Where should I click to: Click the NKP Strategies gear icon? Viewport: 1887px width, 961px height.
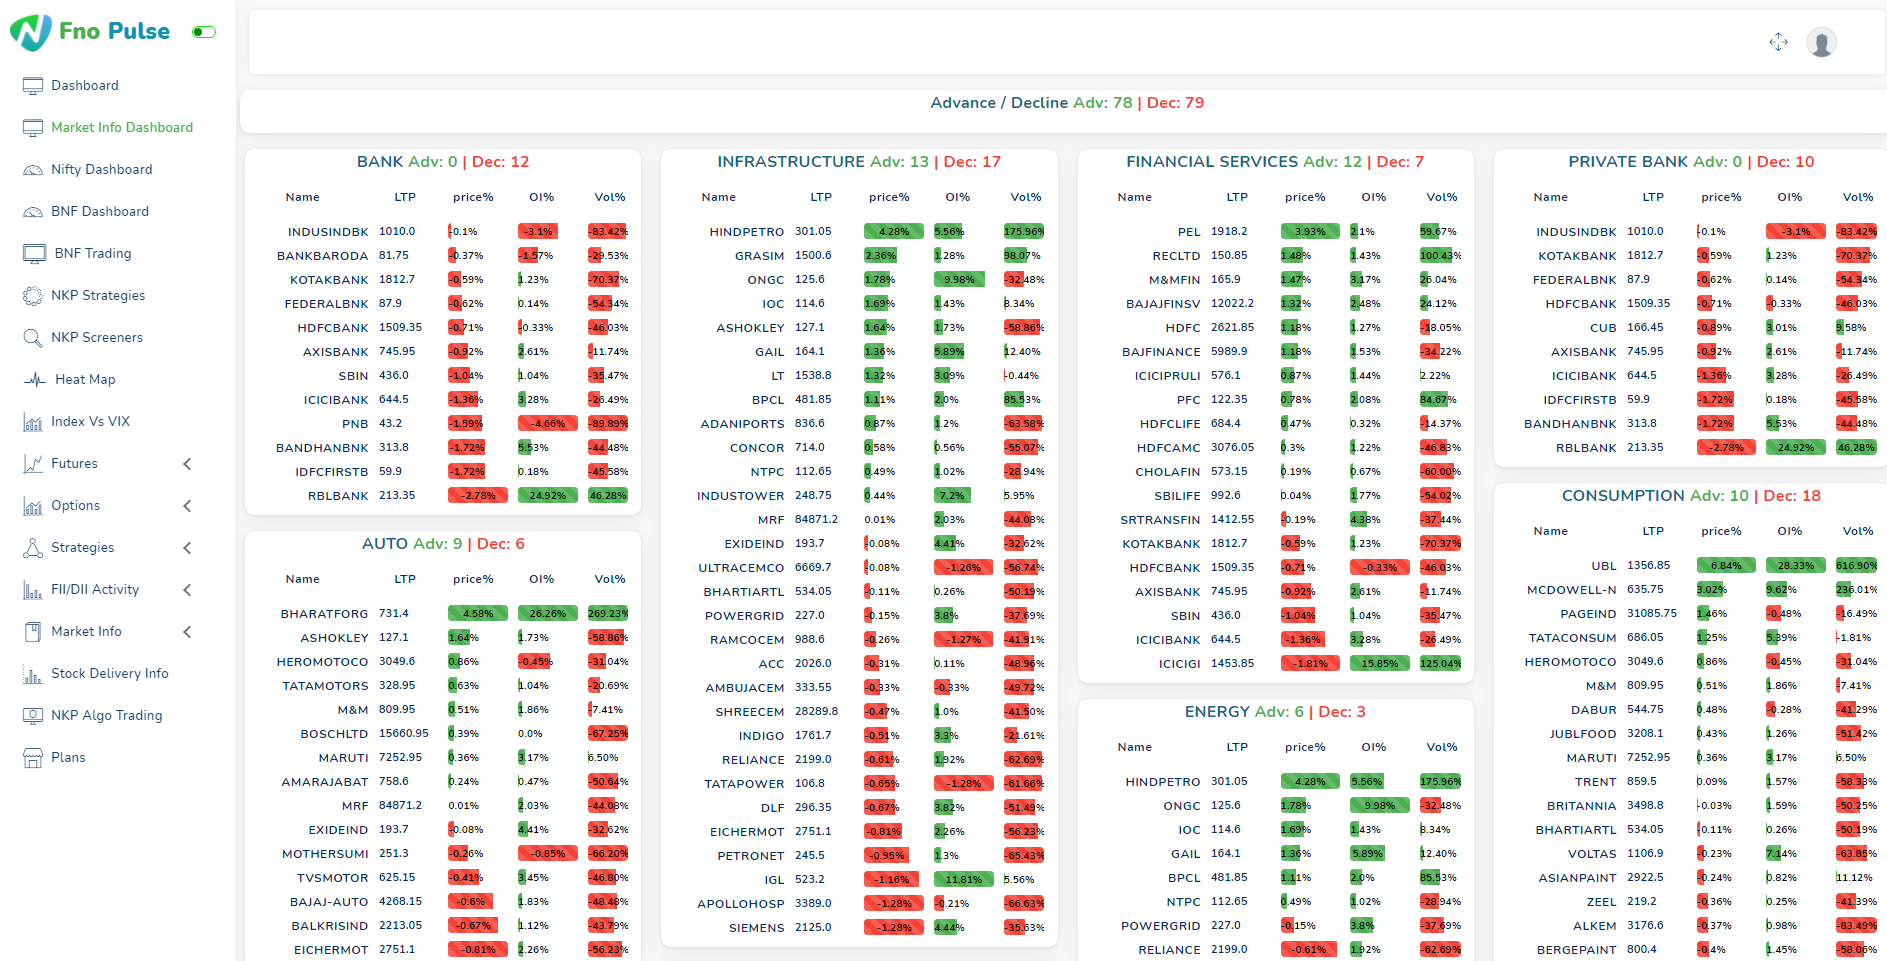tap(33, 296)
